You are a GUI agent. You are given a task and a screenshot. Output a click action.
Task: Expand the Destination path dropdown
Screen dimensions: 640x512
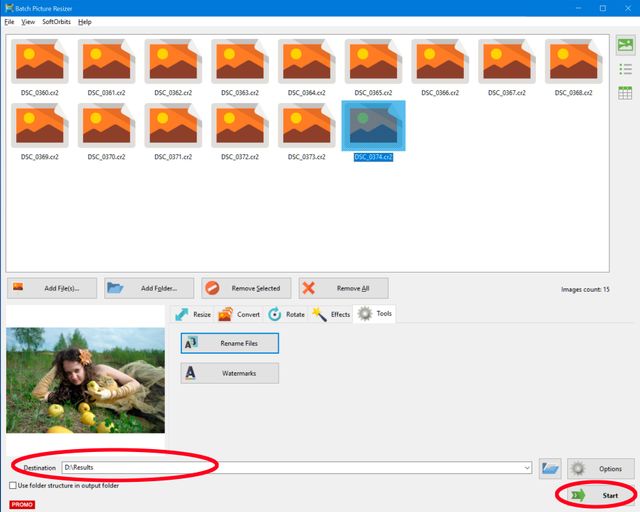point(526,468)
